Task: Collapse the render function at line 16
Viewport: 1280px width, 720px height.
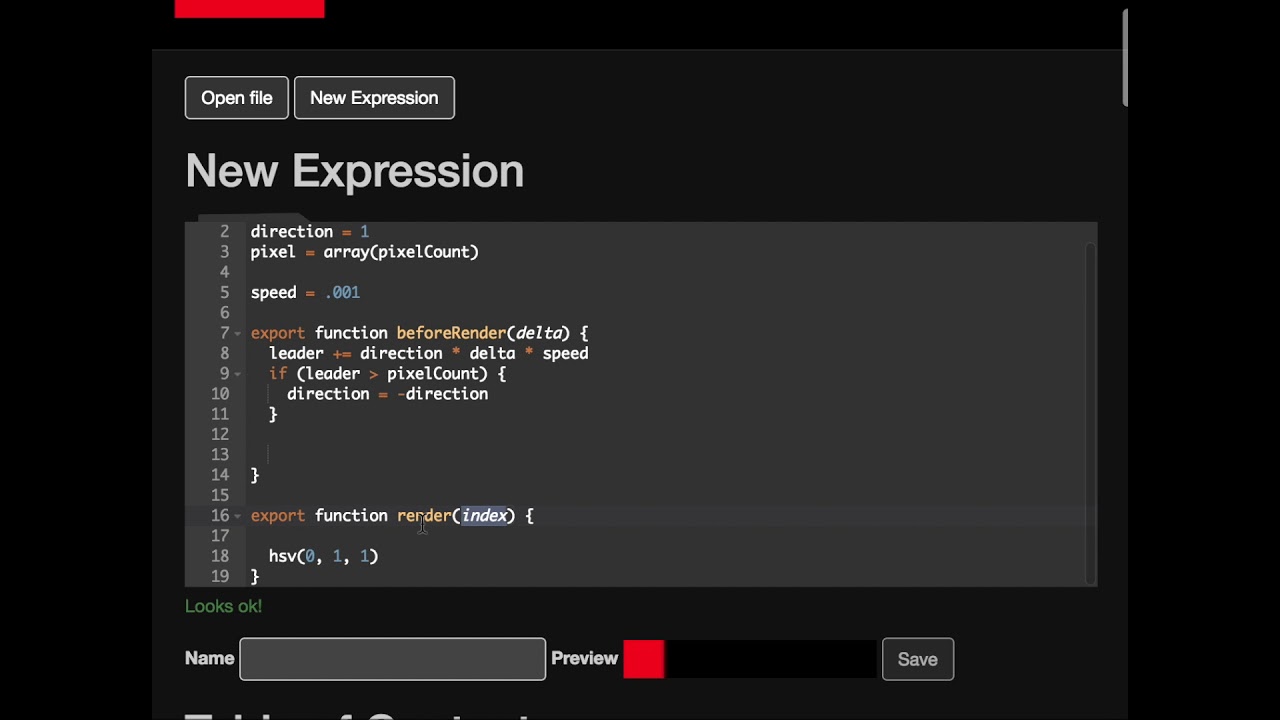Action: 238,516
